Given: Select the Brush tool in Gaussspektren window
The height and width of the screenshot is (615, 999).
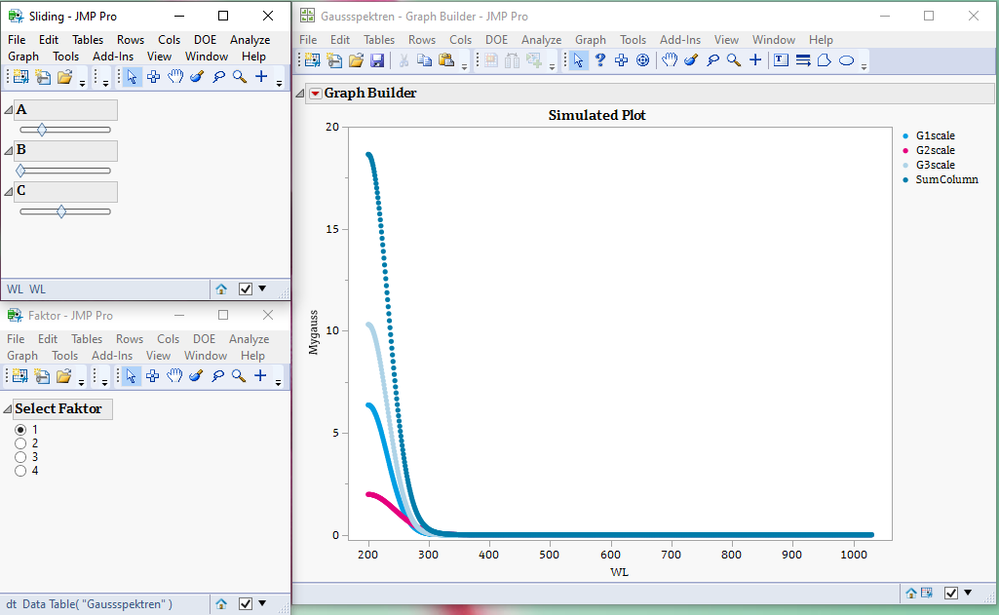Looking at the screenshot, I should point(690,60).
